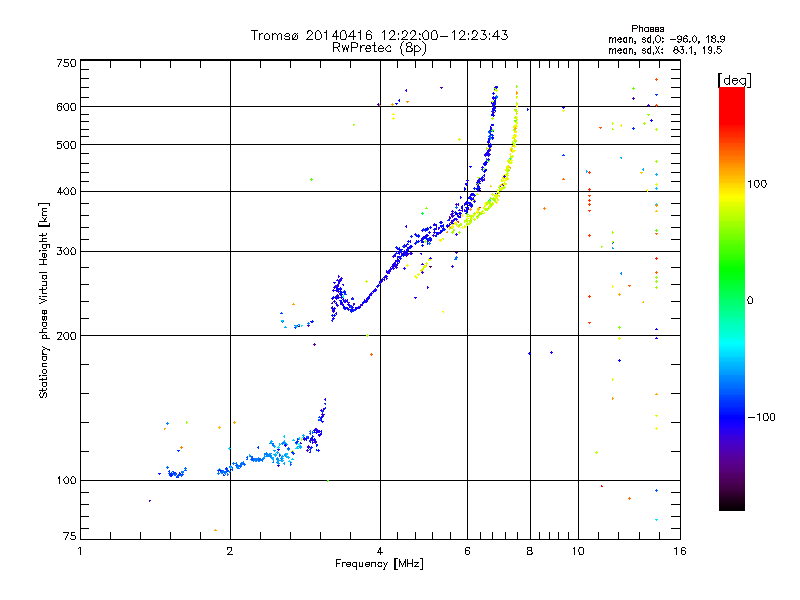Click the 10 tick label on x-axis
This screenshot has width=800, height=600.
[578, 551]
